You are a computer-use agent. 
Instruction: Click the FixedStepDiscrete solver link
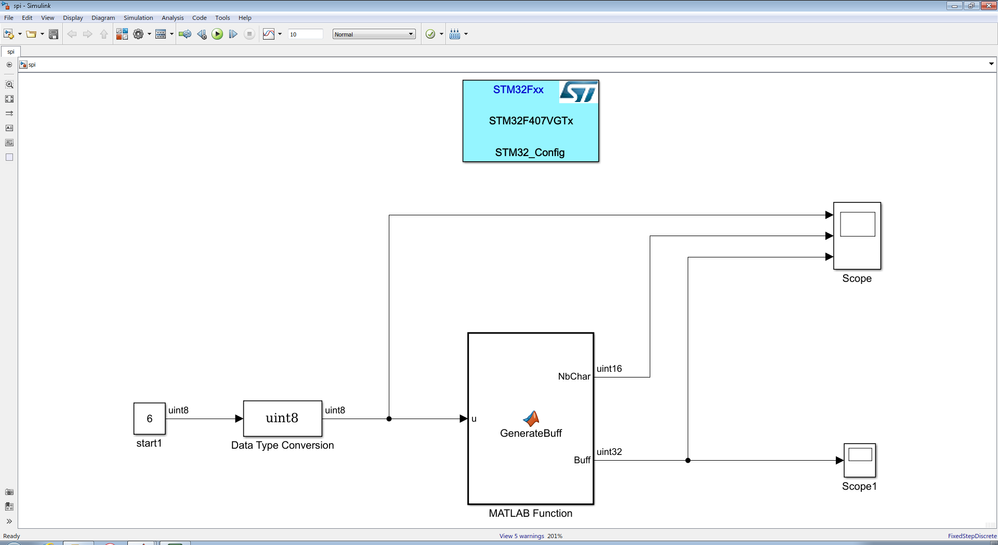click(972, 536)
